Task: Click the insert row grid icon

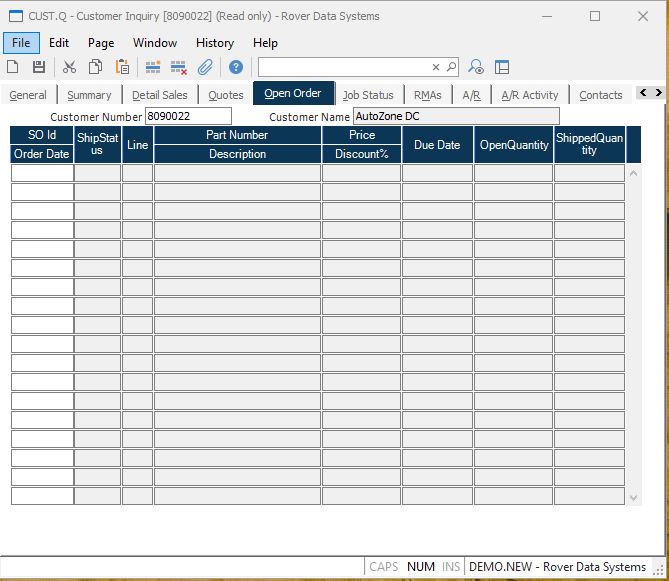Action: click(153, 67)
